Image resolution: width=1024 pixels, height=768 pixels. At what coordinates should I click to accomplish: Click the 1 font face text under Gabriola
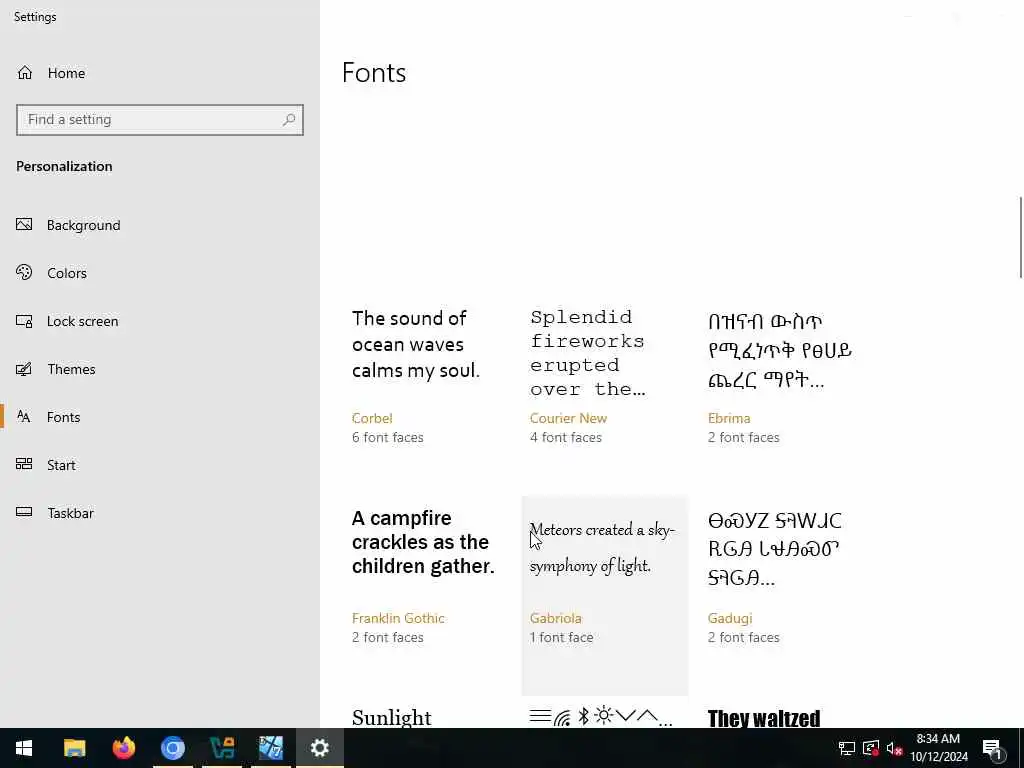tap(562, 637)
